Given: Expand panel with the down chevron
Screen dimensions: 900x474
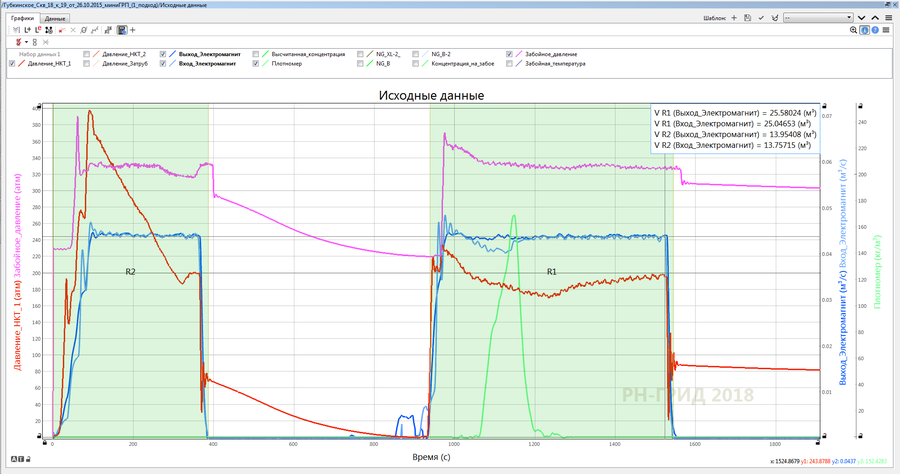Looking at the screenshot, I should (862, 18).
